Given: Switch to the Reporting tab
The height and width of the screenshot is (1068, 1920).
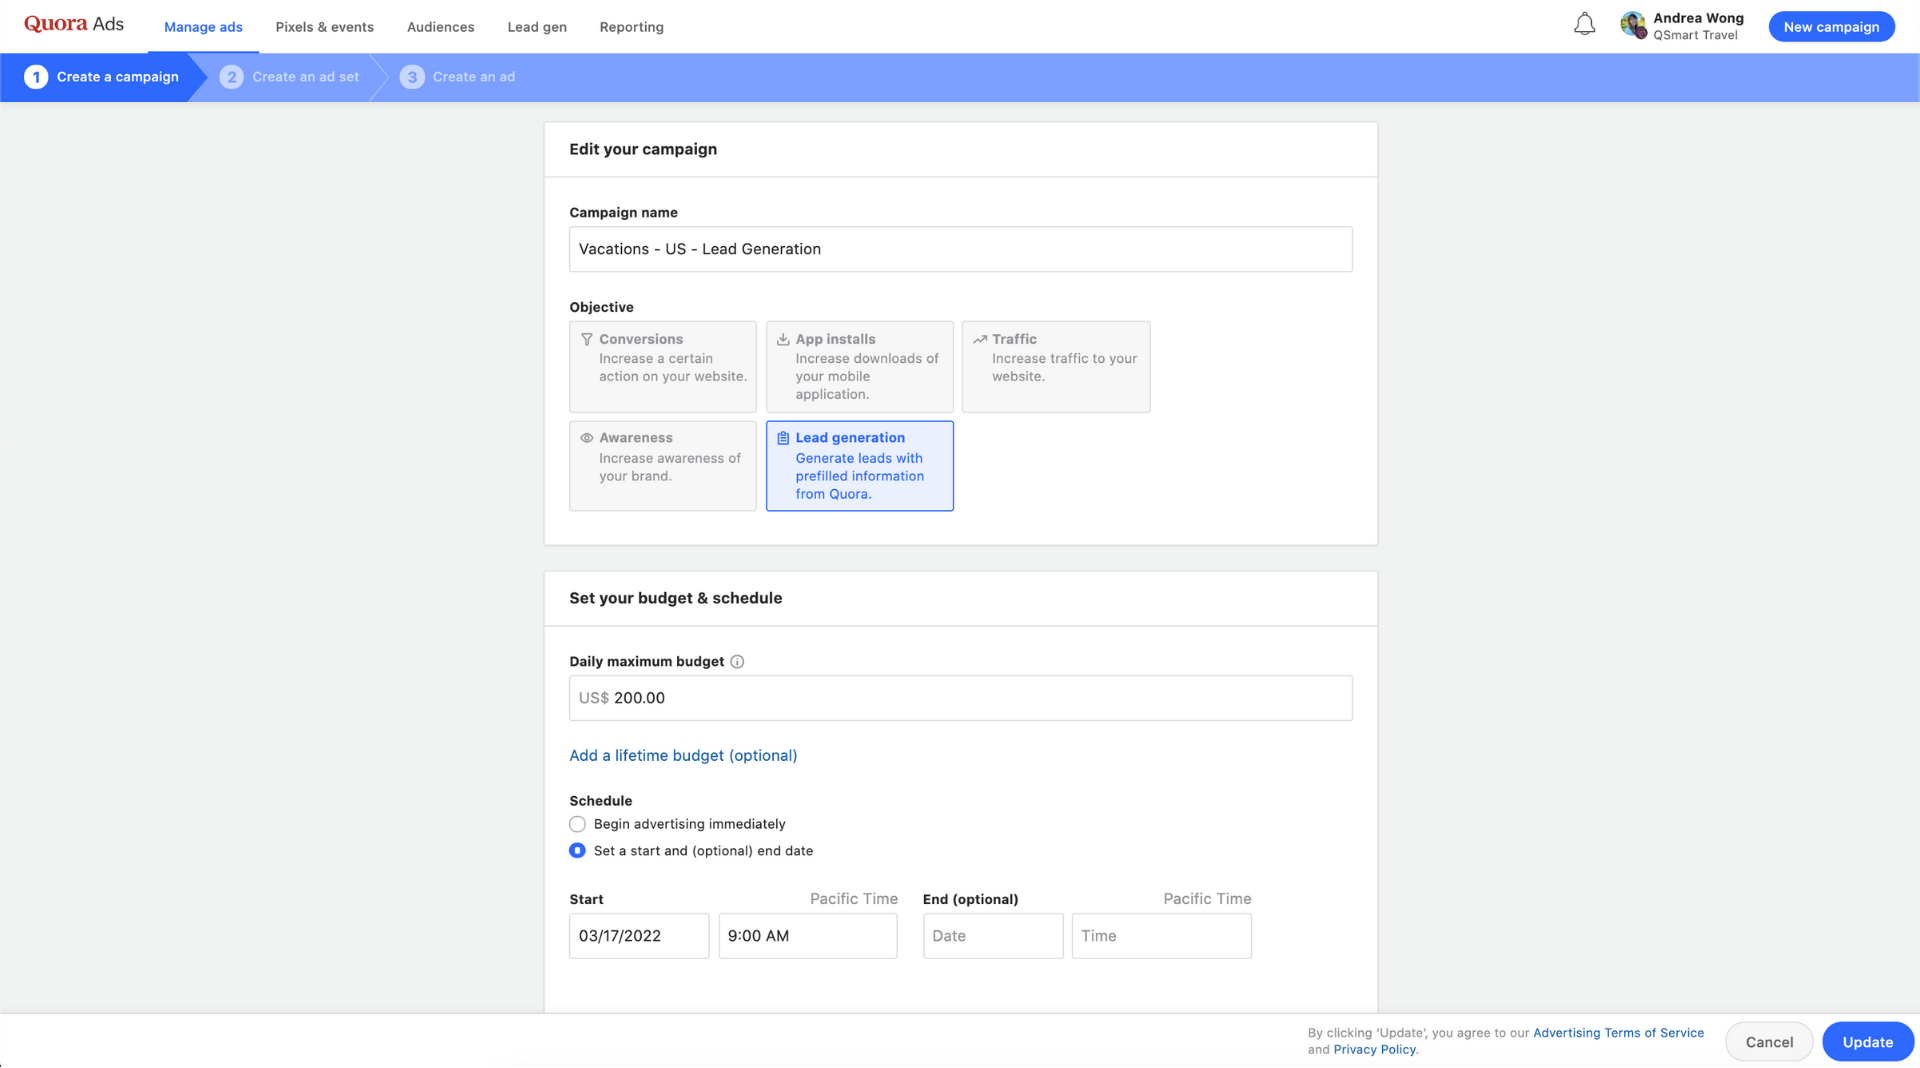Looking at the screenshot, I should coord(631,27).
